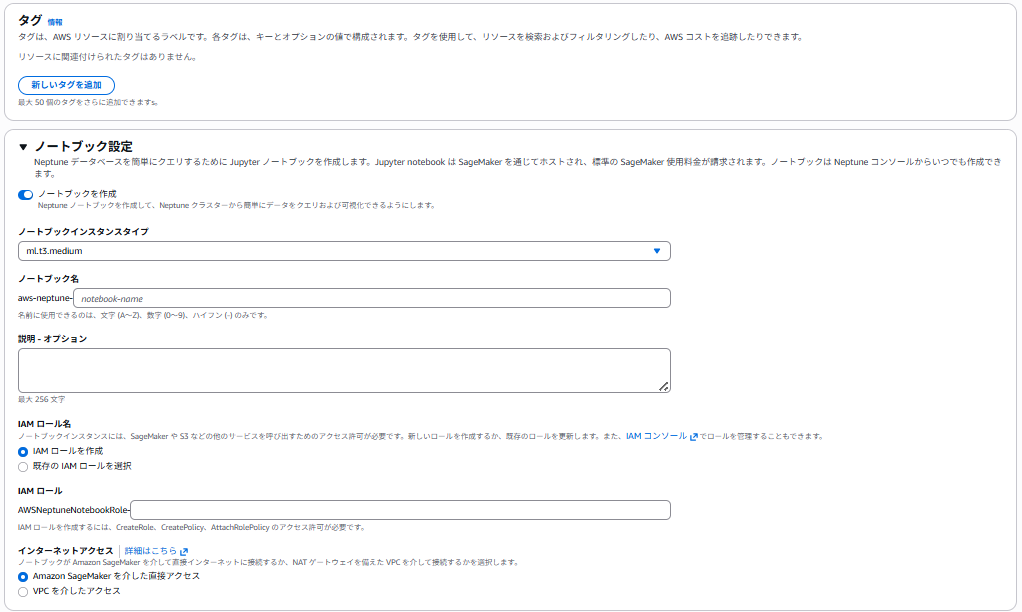Click the リソースに関連付けられたタグはありません text
The width and height of the screenshot is (1022, 612).
coord(108,57)
